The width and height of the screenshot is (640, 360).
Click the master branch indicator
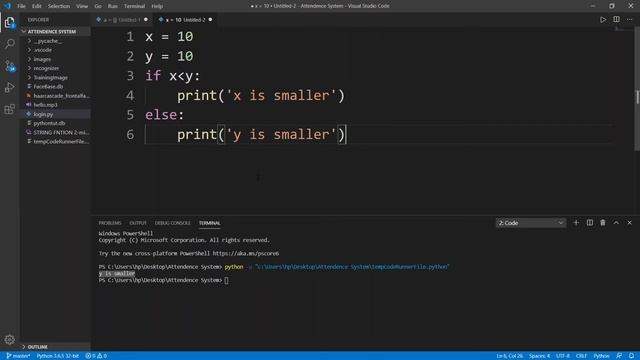(18, 356)
